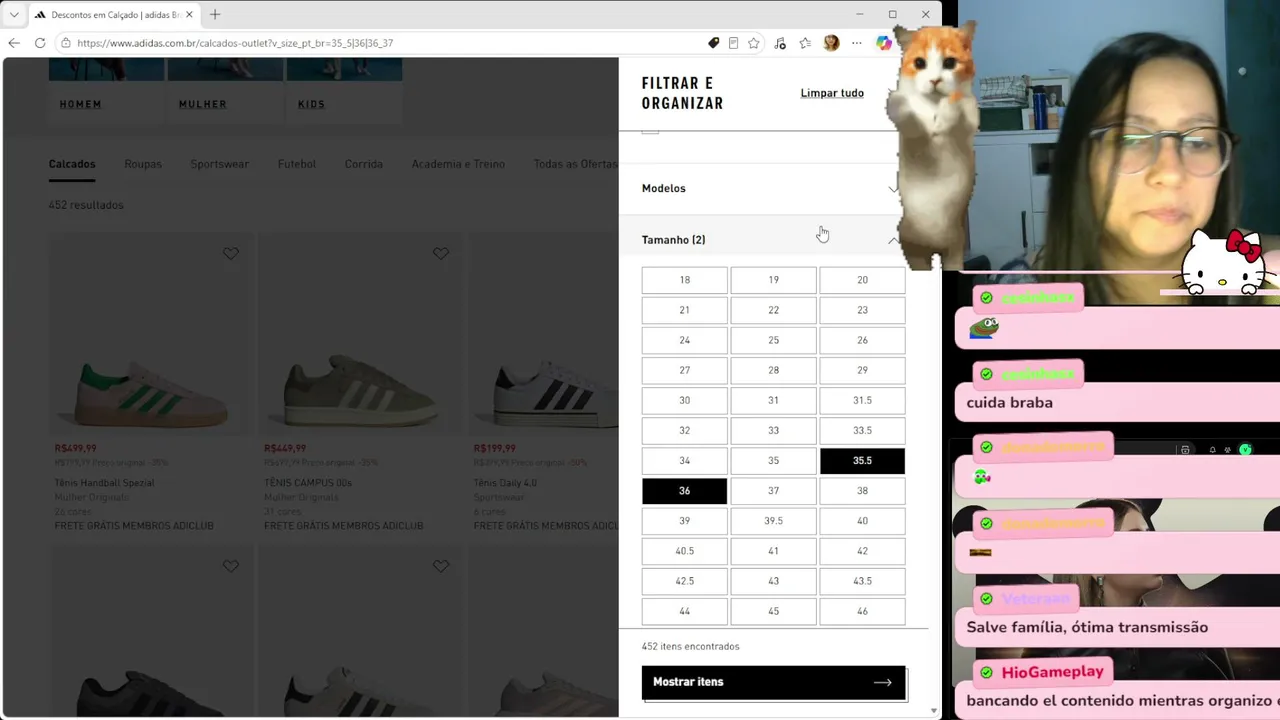Open the browser settings ellipsis menu
Screen dimensions: 1280x720
[857, 43]
